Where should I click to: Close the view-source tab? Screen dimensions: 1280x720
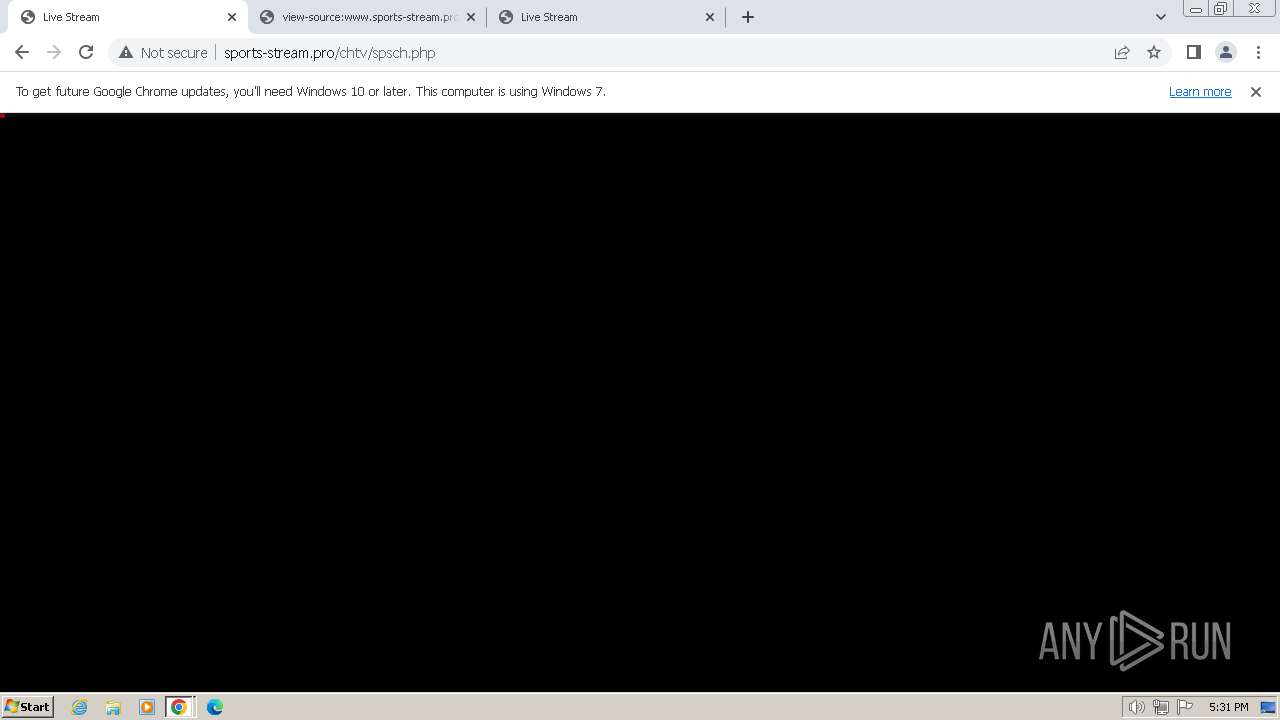pos(471,17)
